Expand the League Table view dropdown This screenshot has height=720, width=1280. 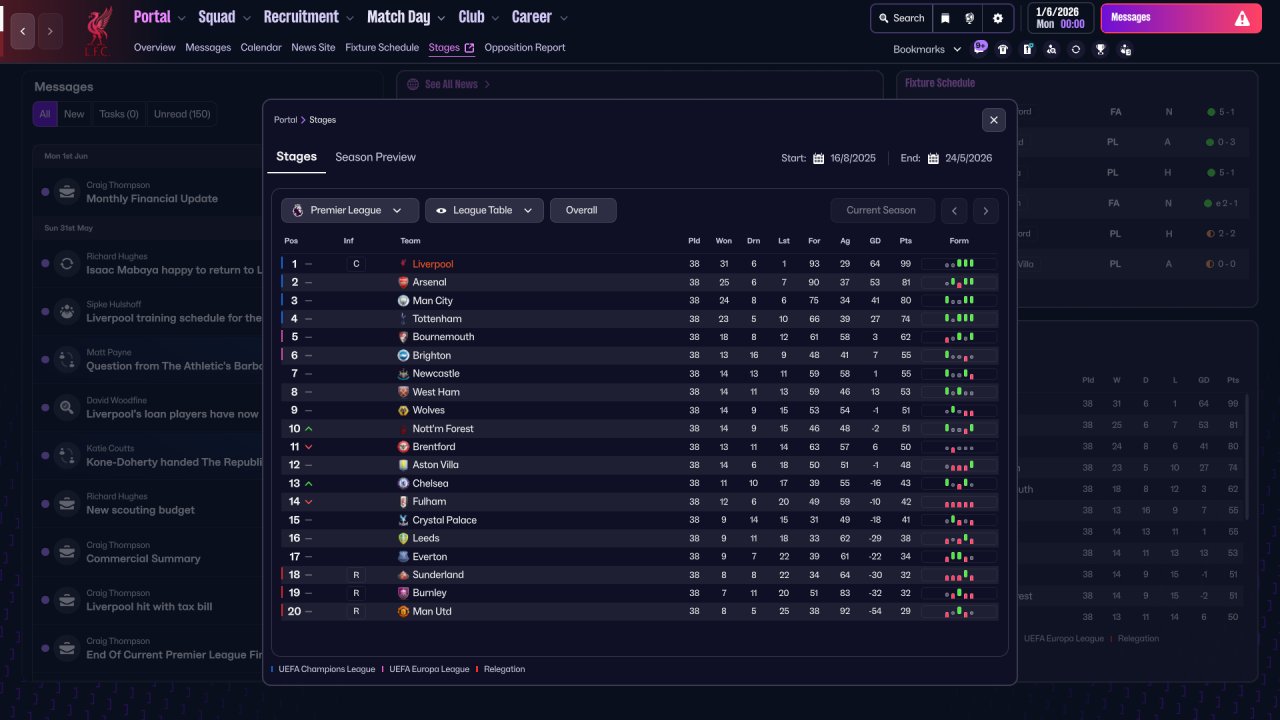click(485, 210)
